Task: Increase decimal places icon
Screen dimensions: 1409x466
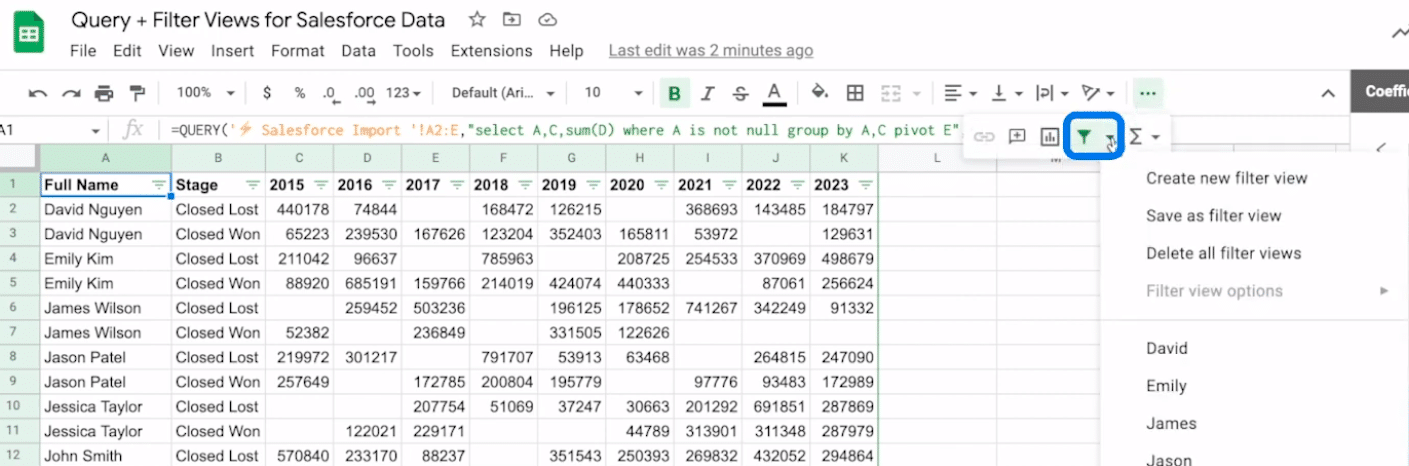Action: [x=365, y=93]
